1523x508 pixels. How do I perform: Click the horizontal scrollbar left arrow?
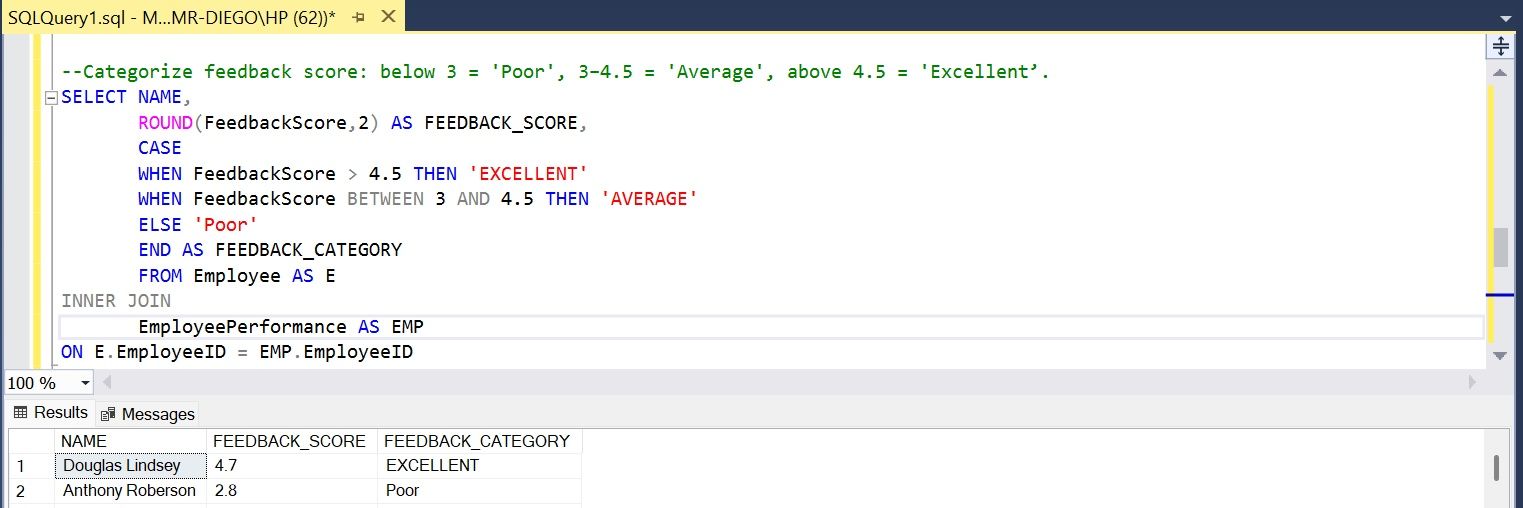(107, 383)
